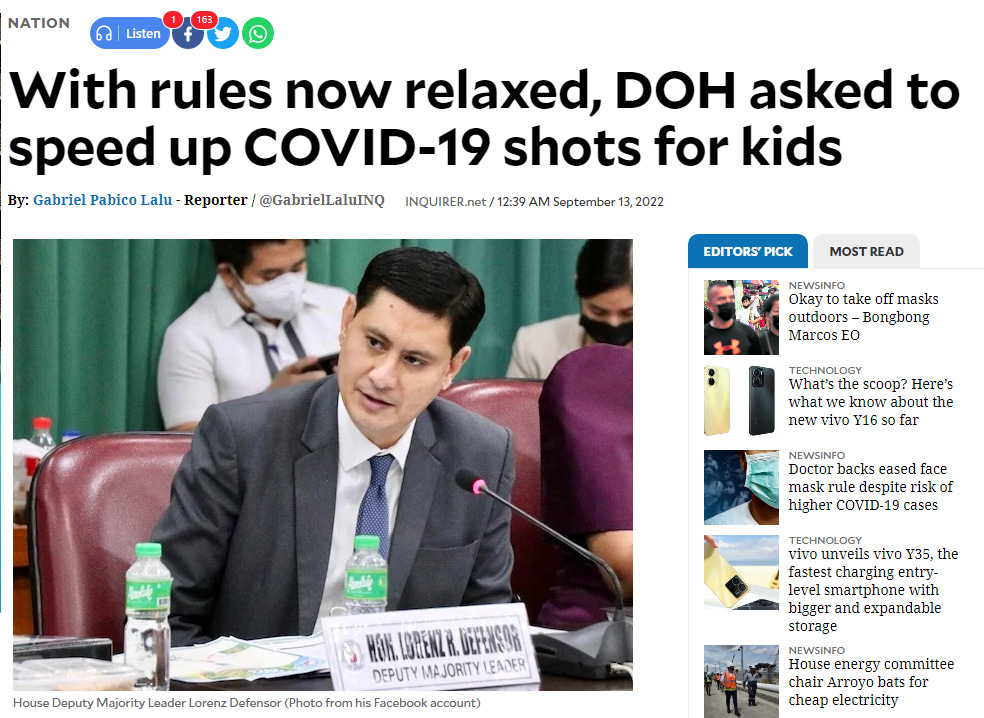
Task: Read Doctor backs eased face mask rule story
Action: [x=870, y=487]
